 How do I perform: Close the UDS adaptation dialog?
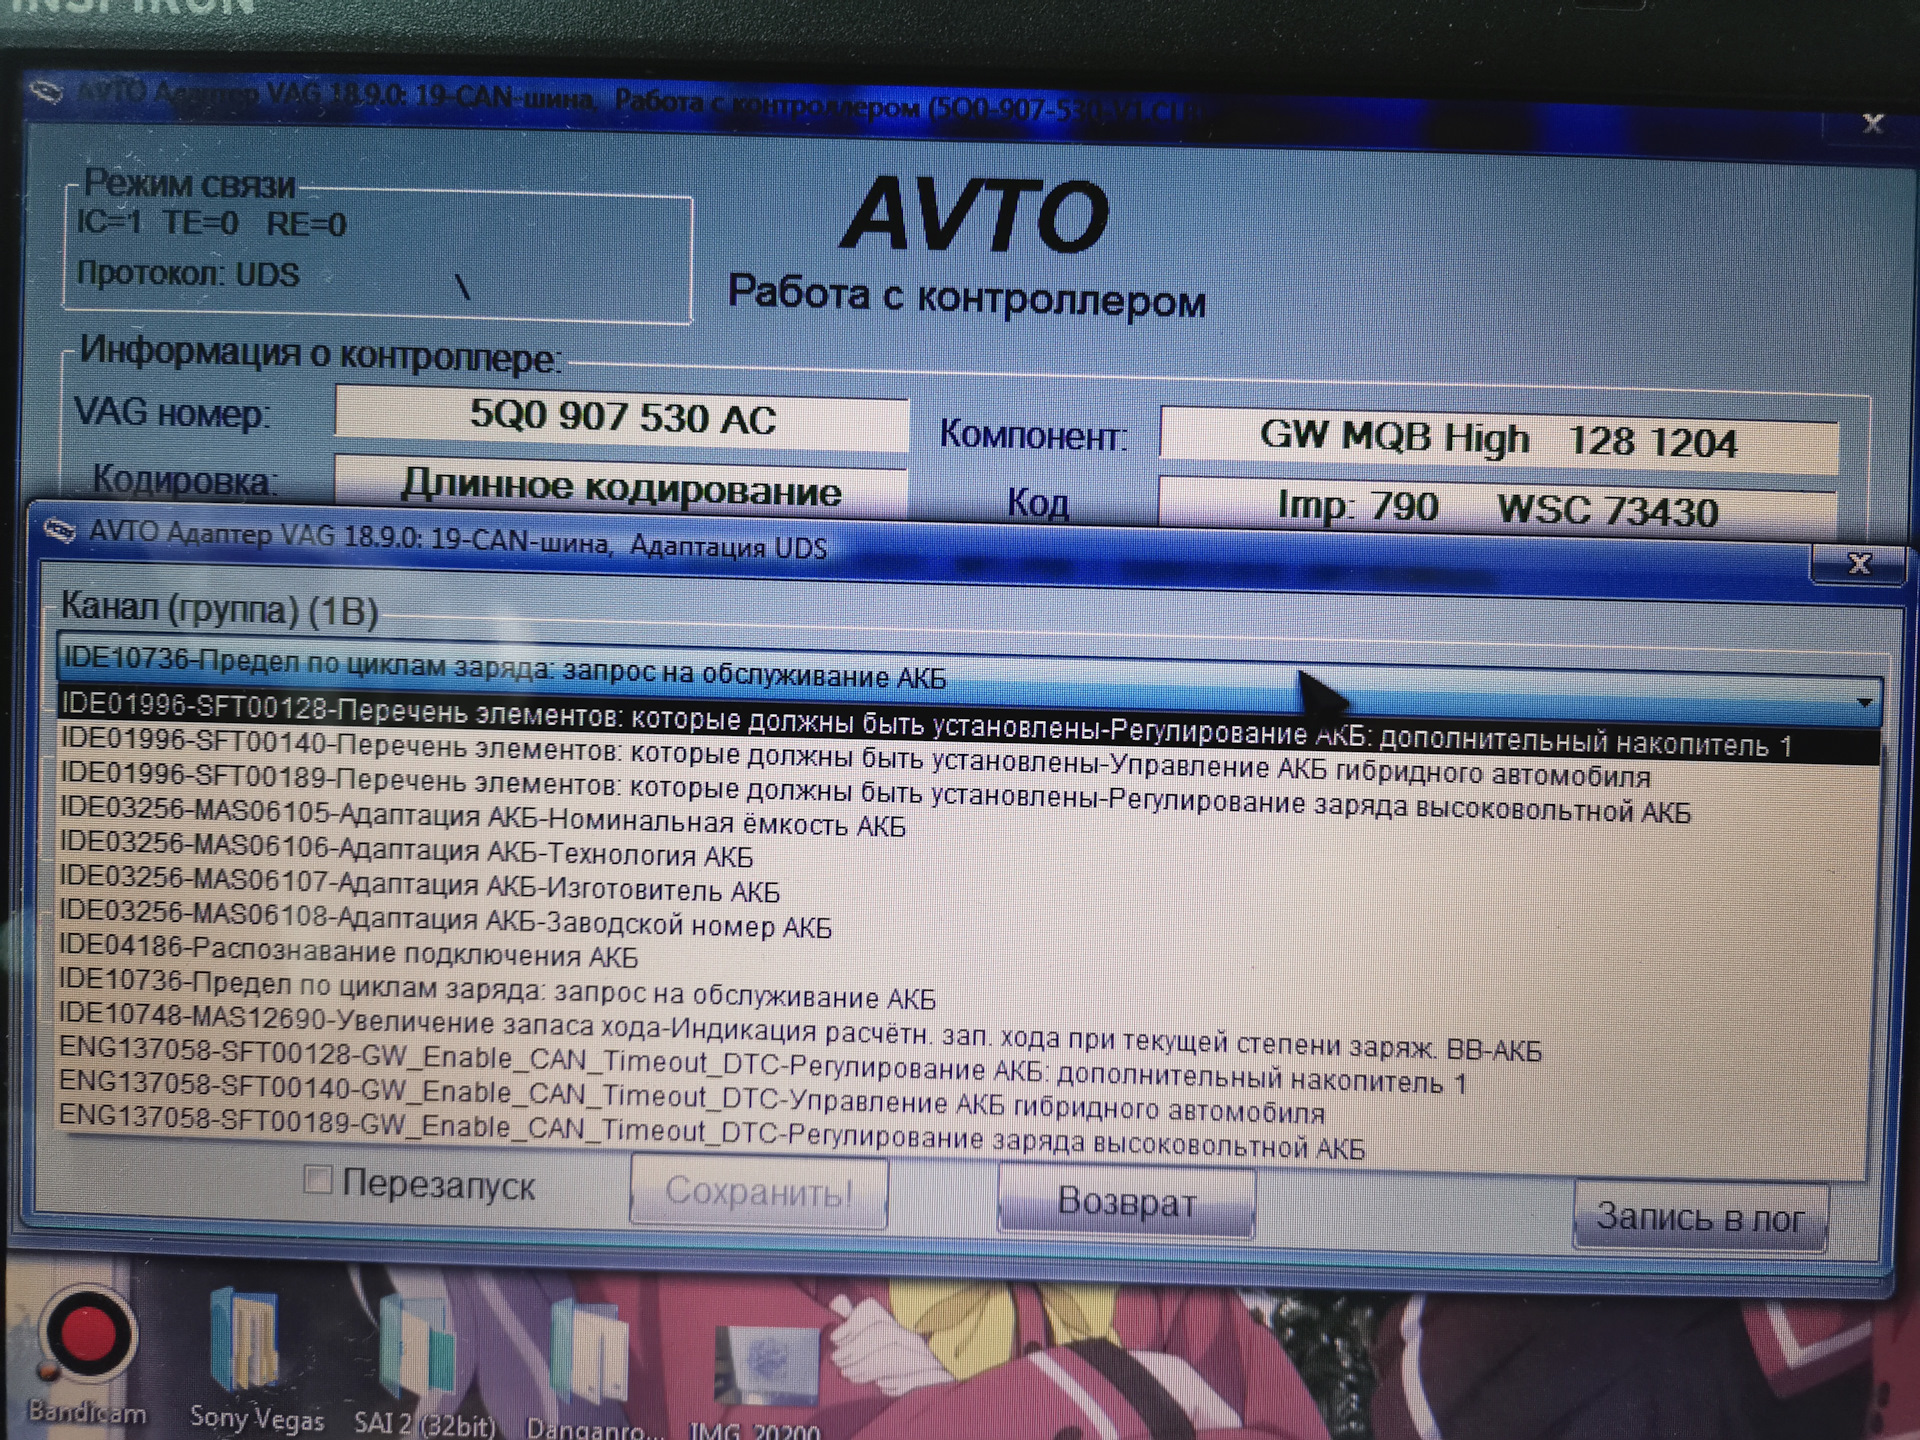pos(1858,564)
